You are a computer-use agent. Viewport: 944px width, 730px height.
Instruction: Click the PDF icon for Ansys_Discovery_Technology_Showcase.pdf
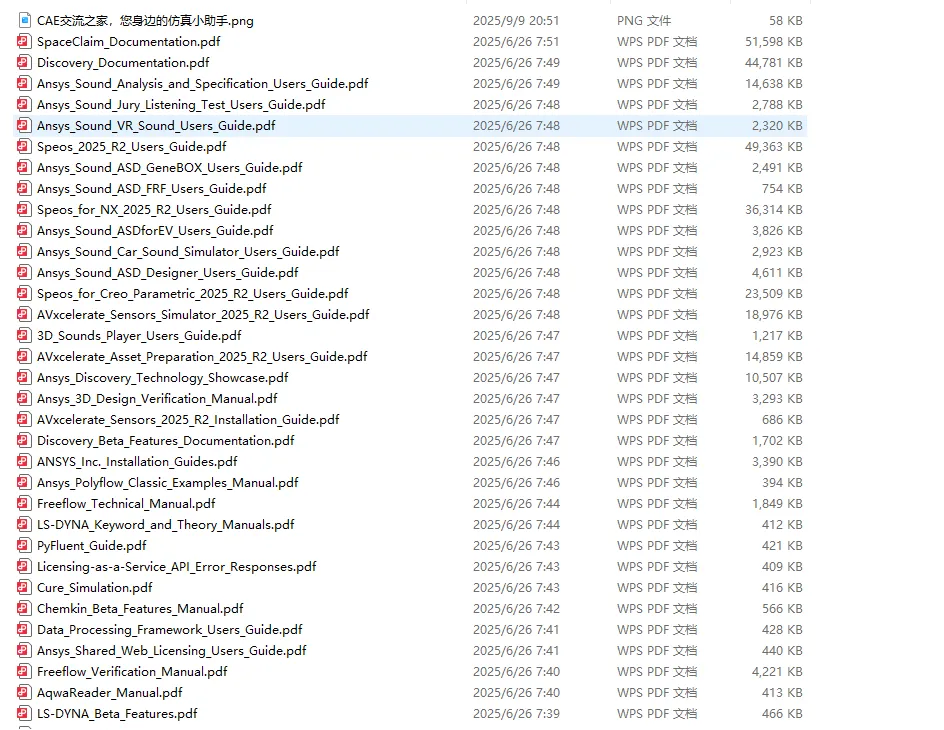(24, 378)
